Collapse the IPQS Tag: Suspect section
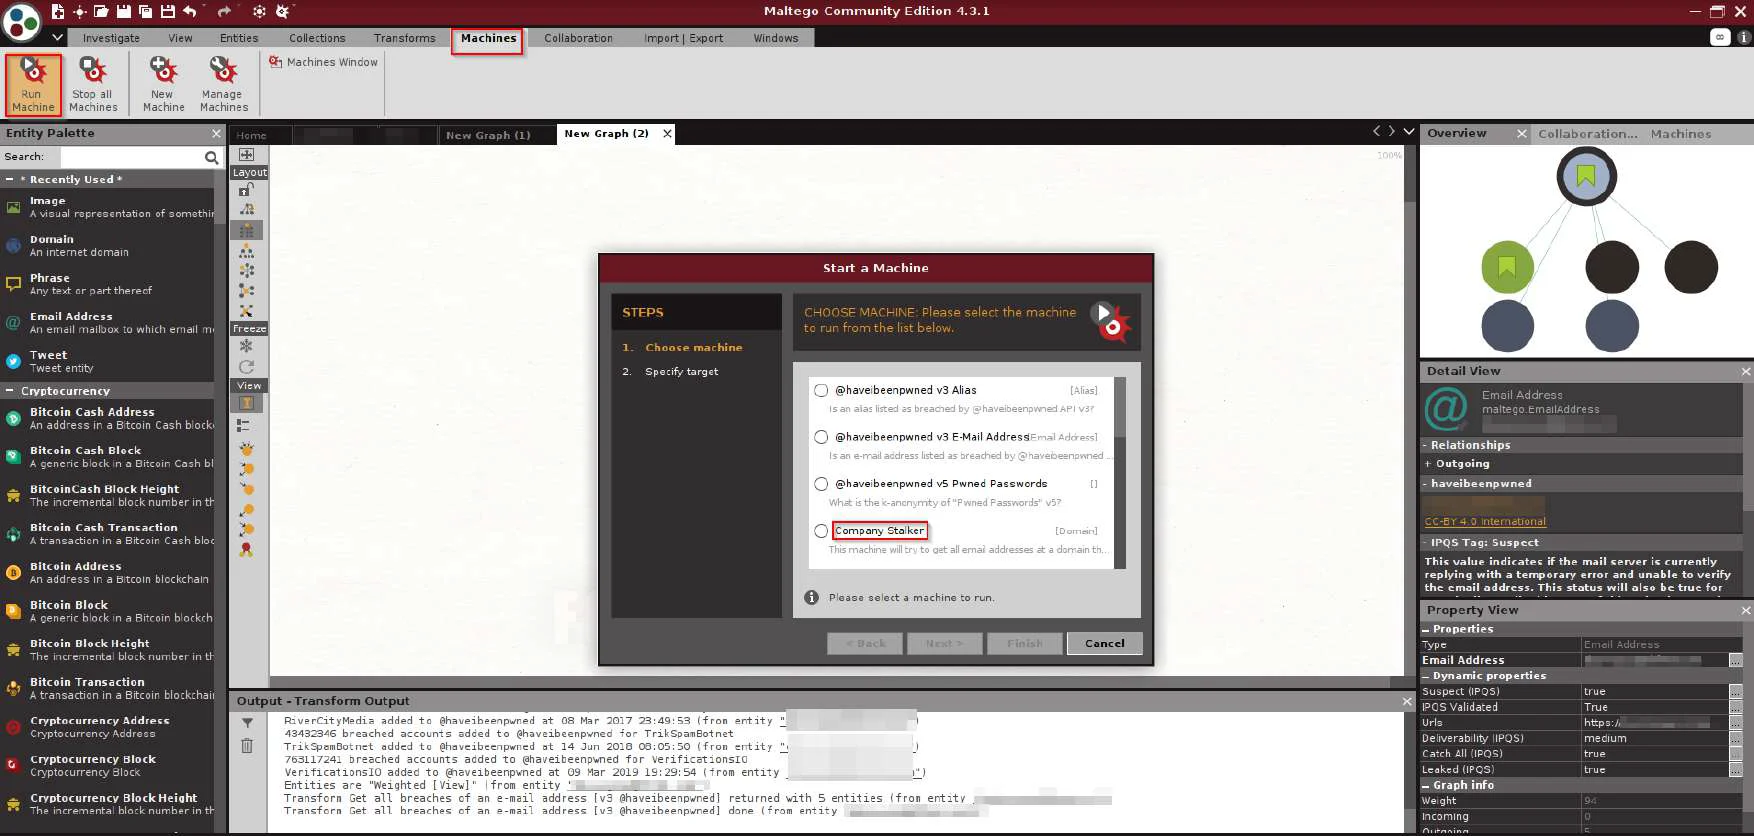 tap(1425, 543)
